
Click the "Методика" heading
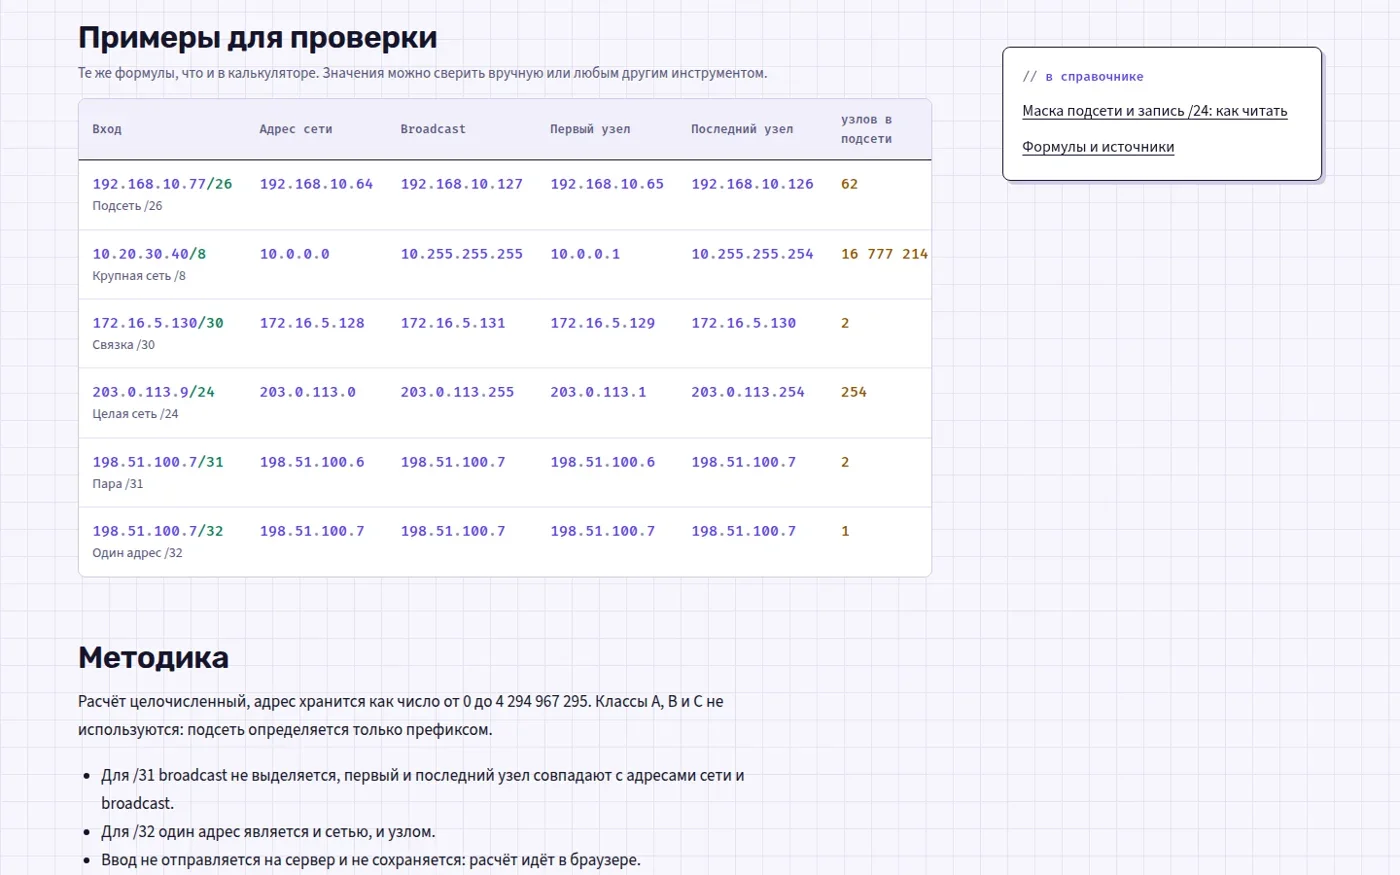154,657
